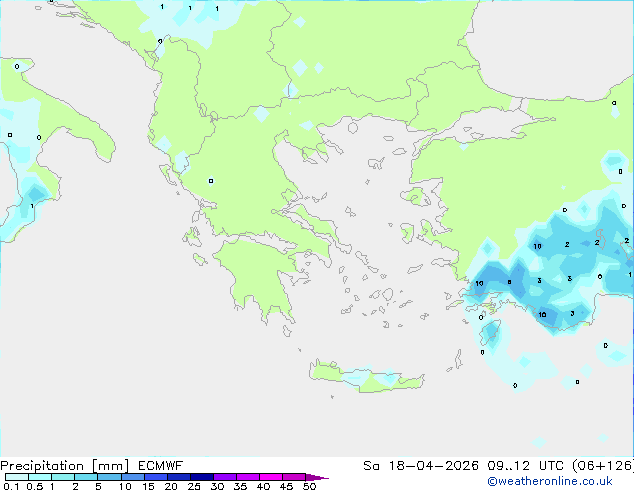This screenshot has height=490, width=634.
Task: Click the "0.5" legend scale label
Action: pos(35,486)
